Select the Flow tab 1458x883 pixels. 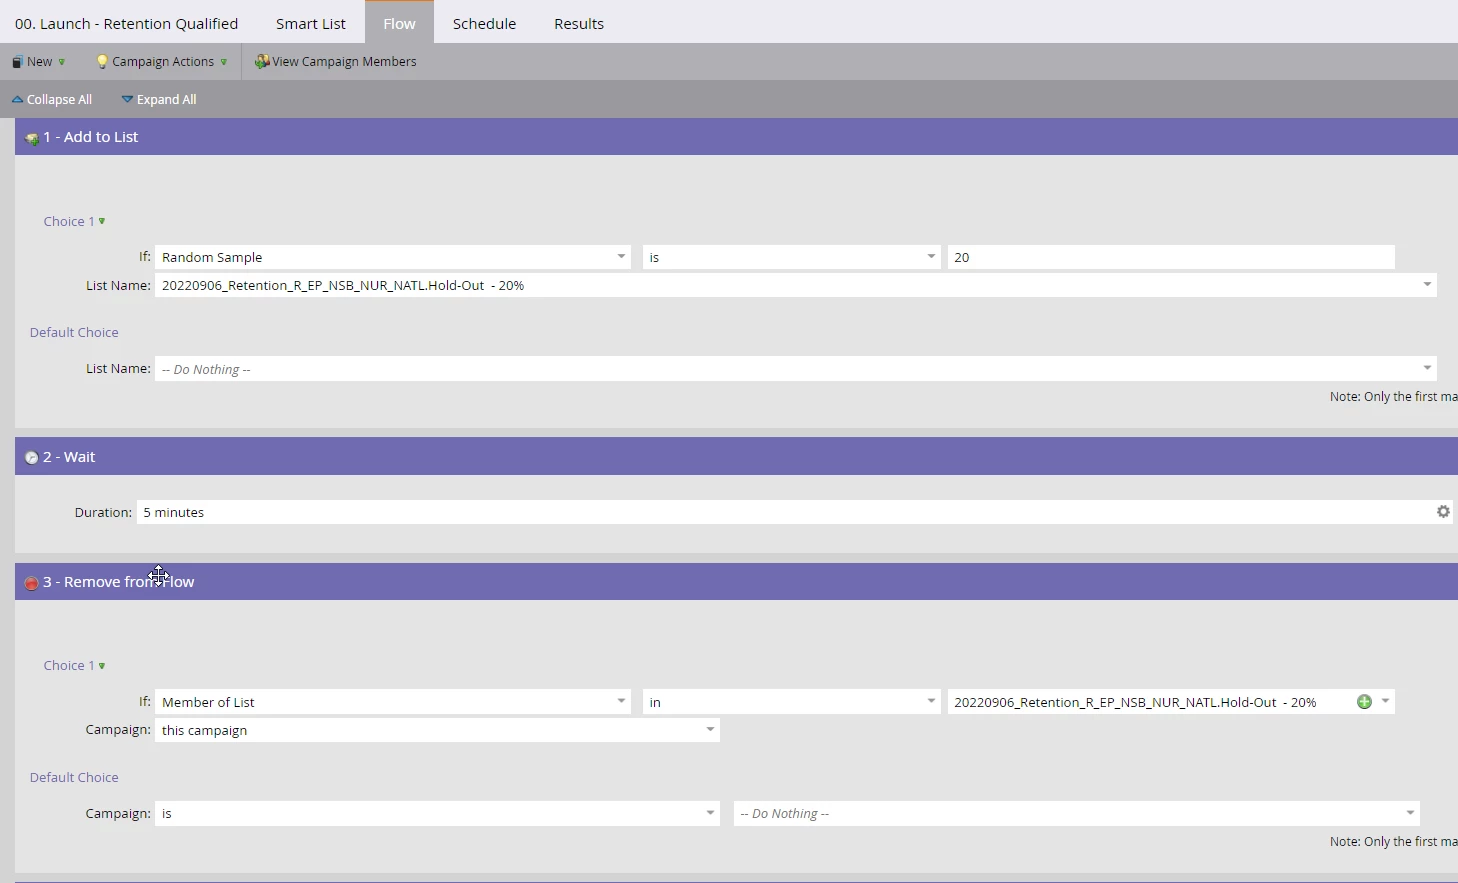[x=399, y=23]
